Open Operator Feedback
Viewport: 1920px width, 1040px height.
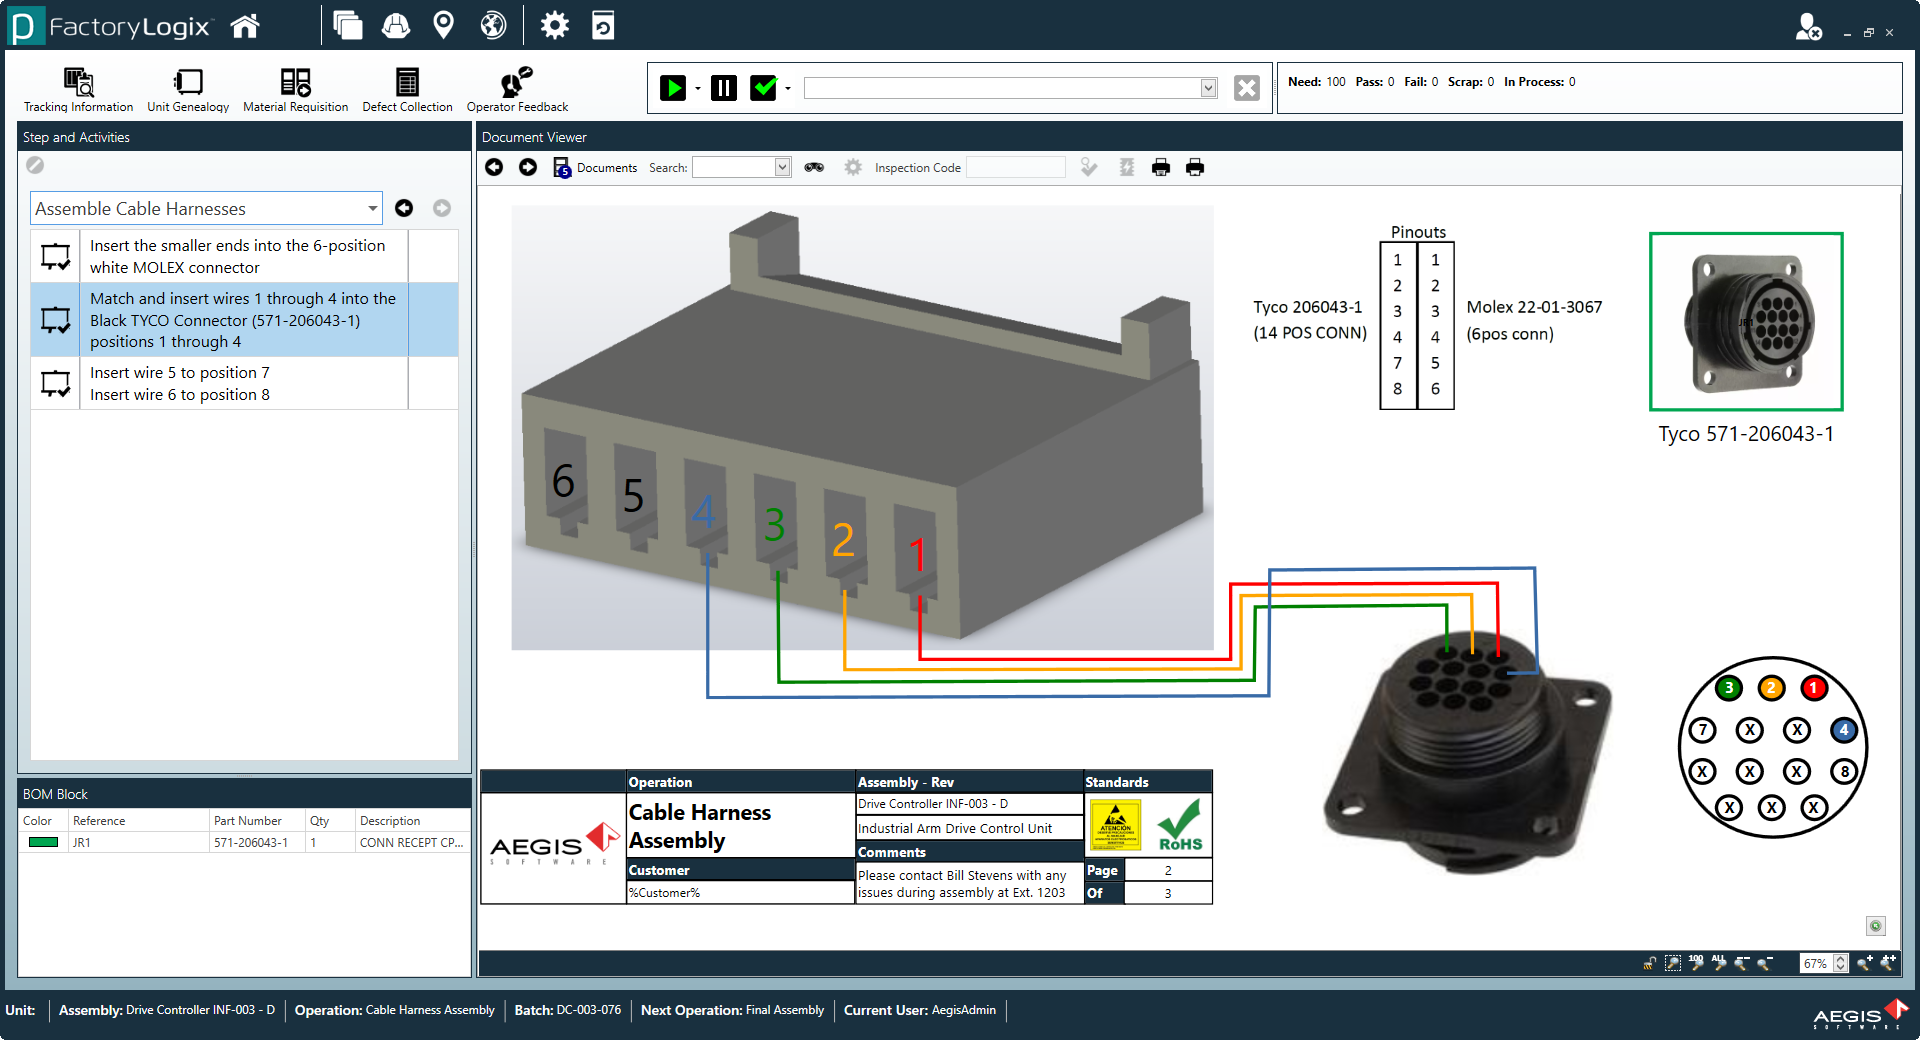(517, 89)
